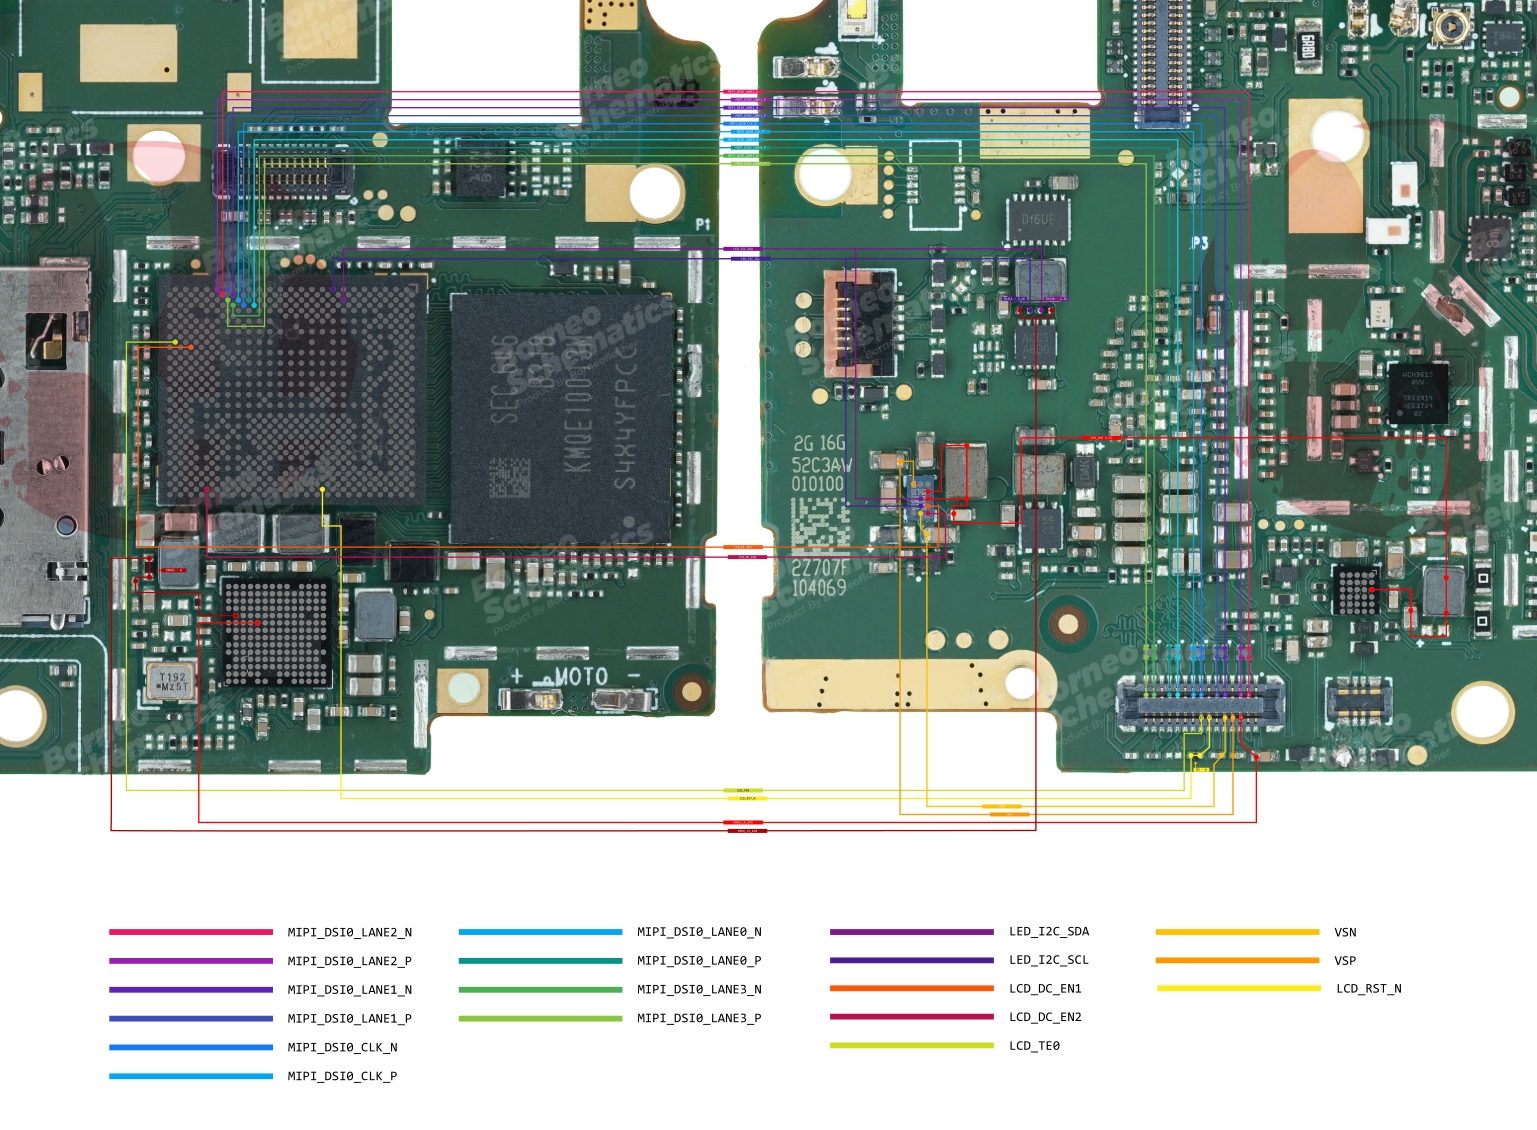
Task: Click the LED_I2C_SDA legend label
Action: (x=1049, y=931)
